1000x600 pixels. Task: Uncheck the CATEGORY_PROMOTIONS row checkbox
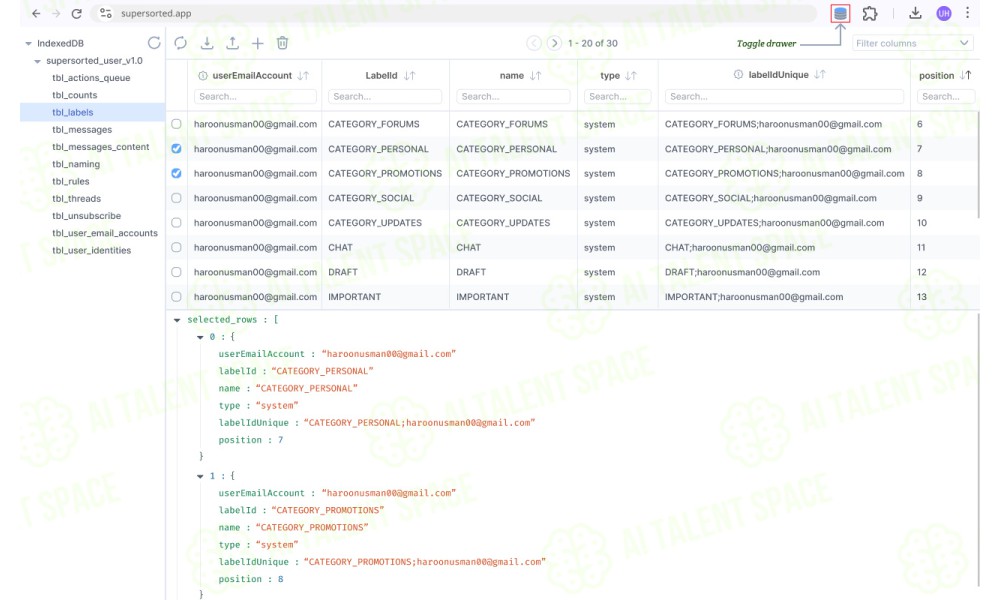click(176, 173)
